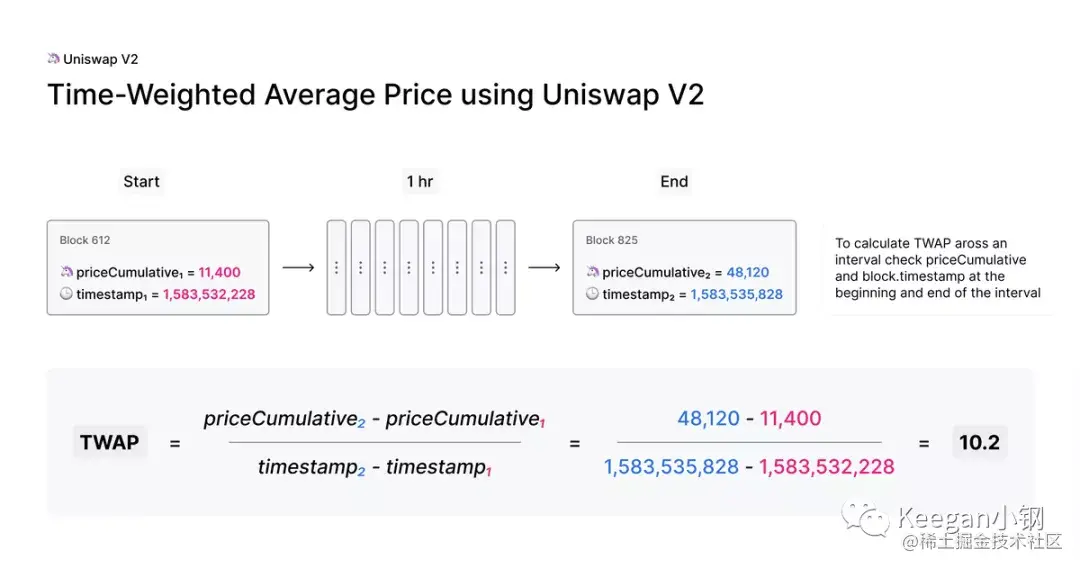
Task: Click the last narrow intermediate block
Action: [x=506, y=267]
